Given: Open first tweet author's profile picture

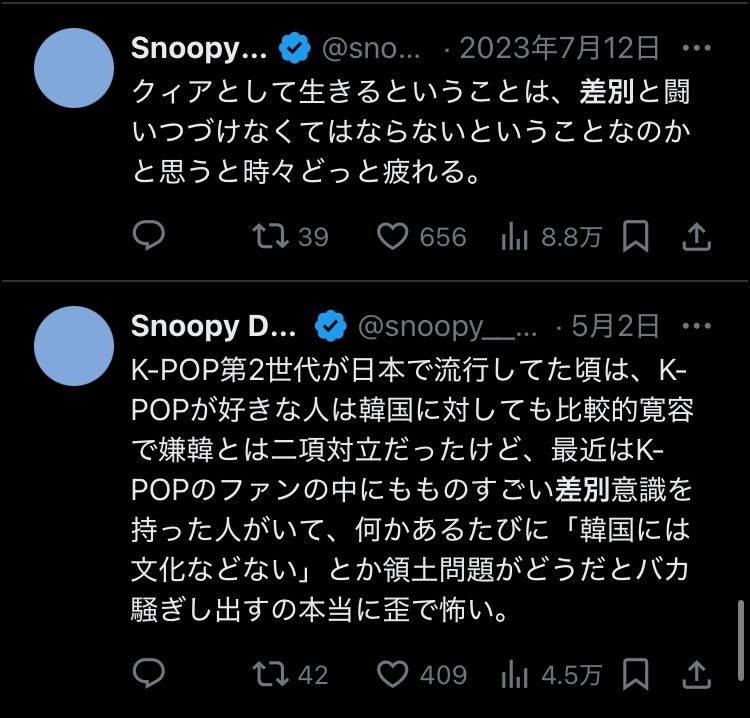Looking at the screenshot, I should 73,68.
